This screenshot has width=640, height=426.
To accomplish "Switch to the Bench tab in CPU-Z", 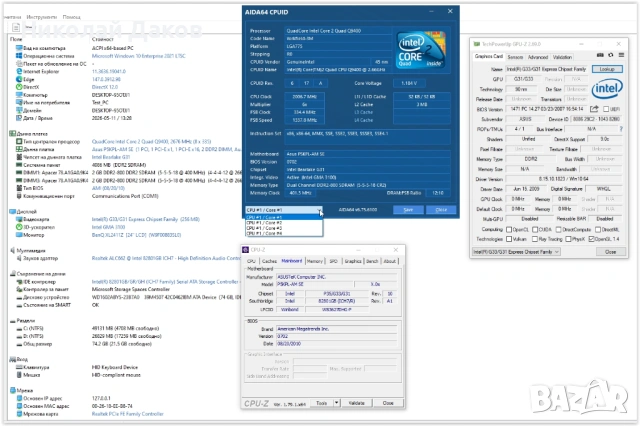I will (x=372, y=261).
